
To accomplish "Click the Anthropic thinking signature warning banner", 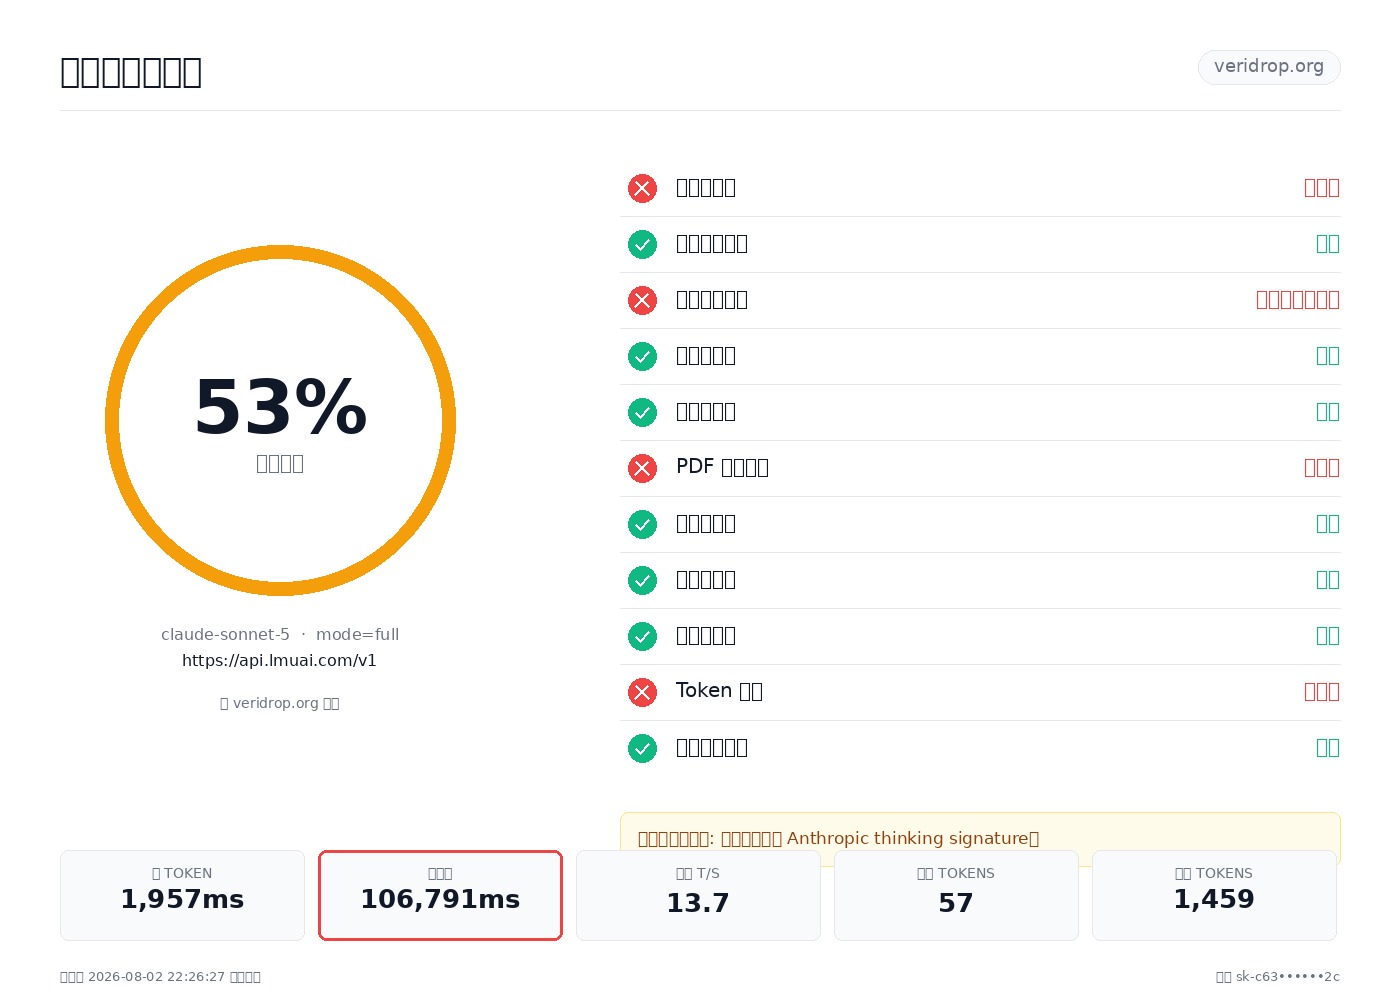I will (980, 838).
